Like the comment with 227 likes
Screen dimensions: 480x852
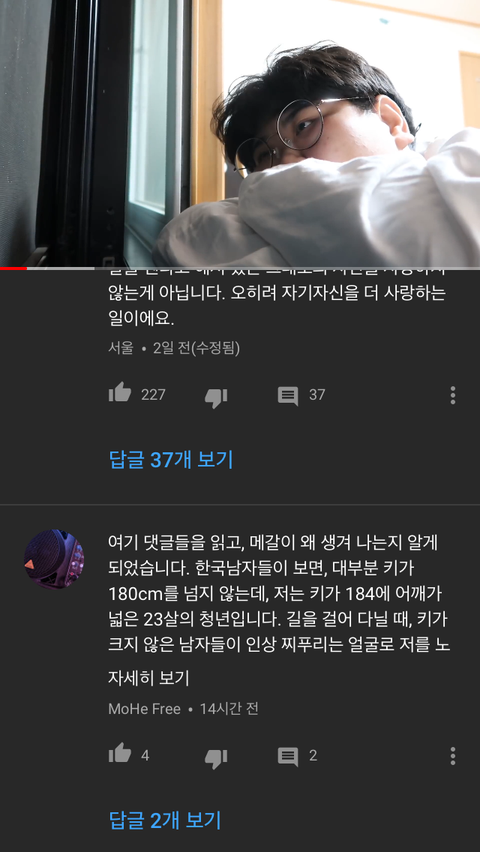tap(120, 393)
